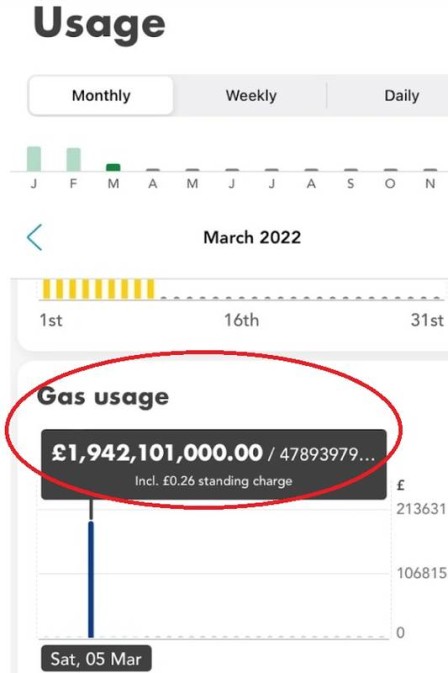This screenshot has height=673, width=448.
Task: Tap the Sat, 05 Mar date label
Action: [96, 658]
